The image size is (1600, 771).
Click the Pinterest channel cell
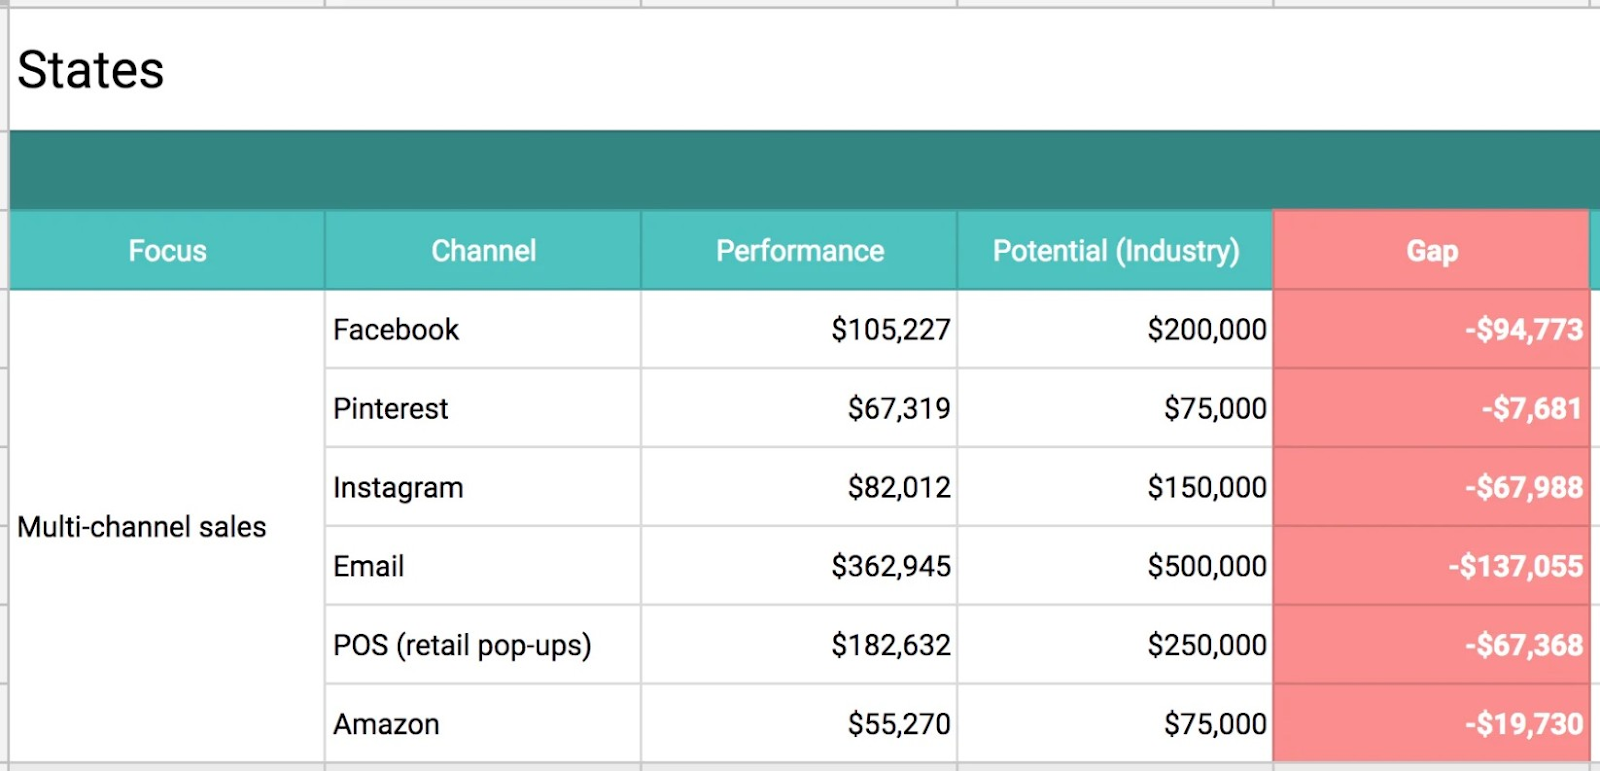point(391,408)
